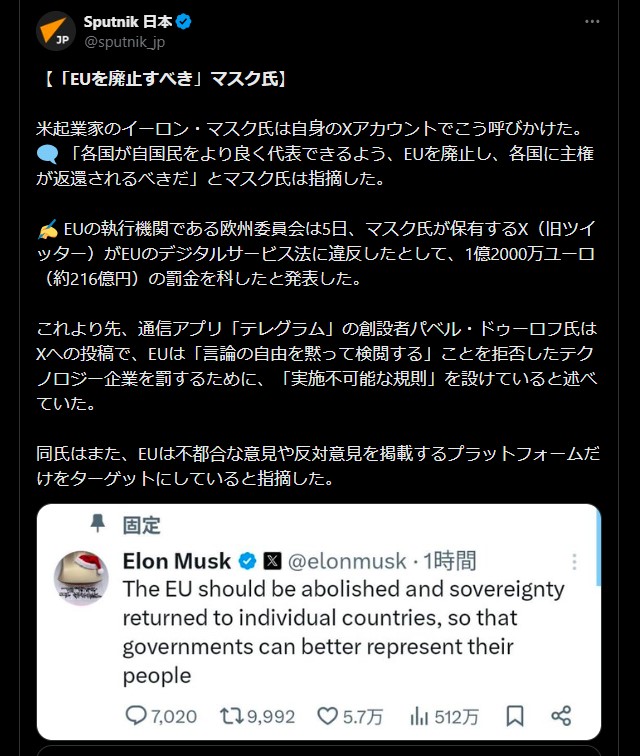Viewport: 640px width, 756px height.
Task: Open the Sputnik 日本 profile avatar
Action: [56, 31]
